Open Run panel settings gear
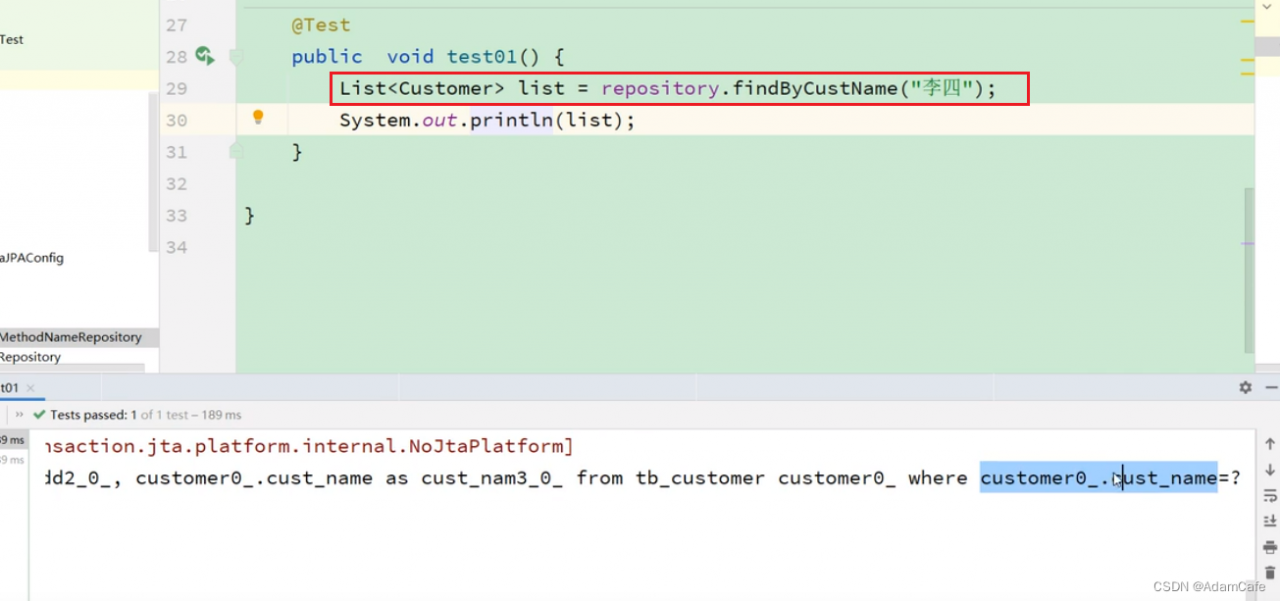 [x=1245, y=387]
